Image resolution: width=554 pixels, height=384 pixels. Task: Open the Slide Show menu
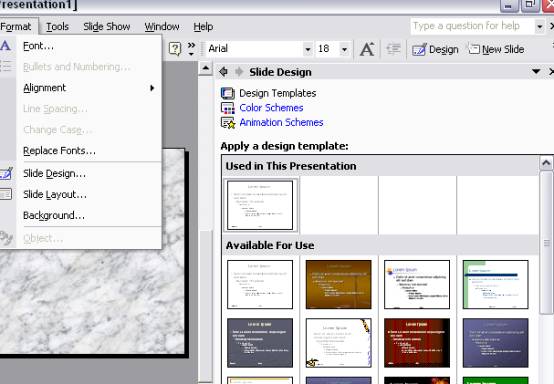click(x=107, y=26)
